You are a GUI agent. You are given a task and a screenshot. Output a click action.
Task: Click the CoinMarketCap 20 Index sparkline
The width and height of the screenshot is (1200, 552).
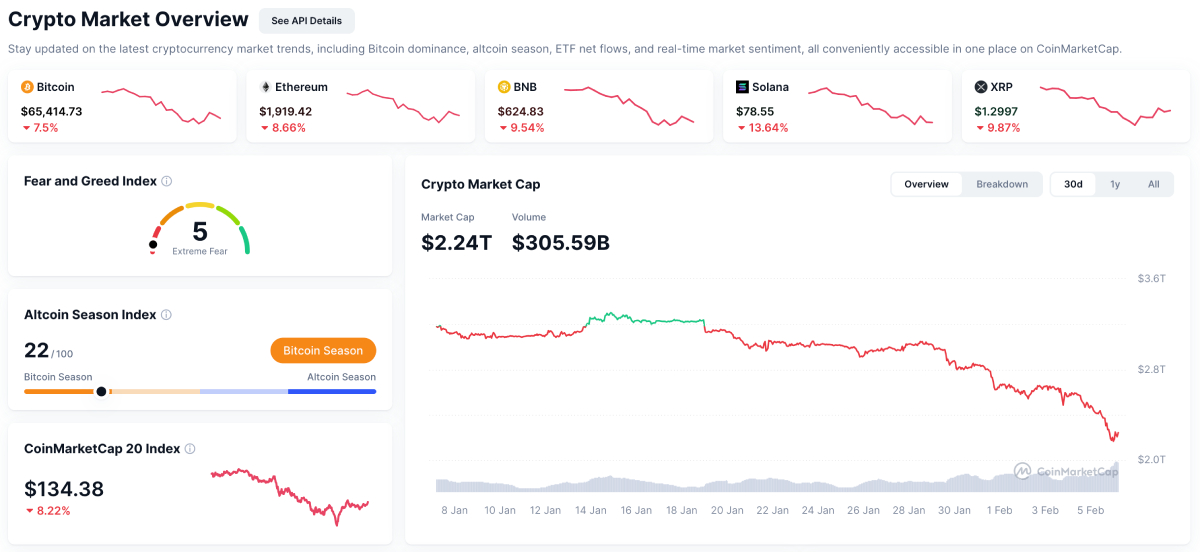click(x=290, y=491)
